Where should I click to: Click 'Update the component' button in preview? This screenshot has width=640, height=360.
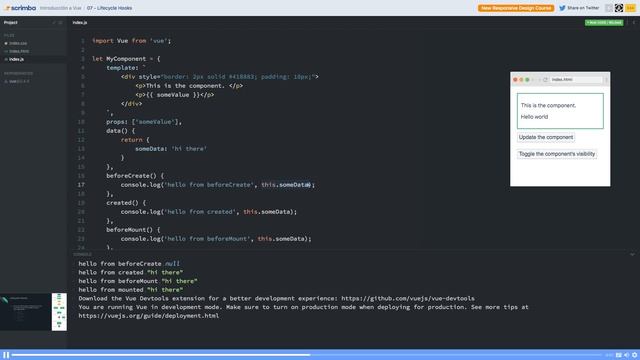point(546,137)
